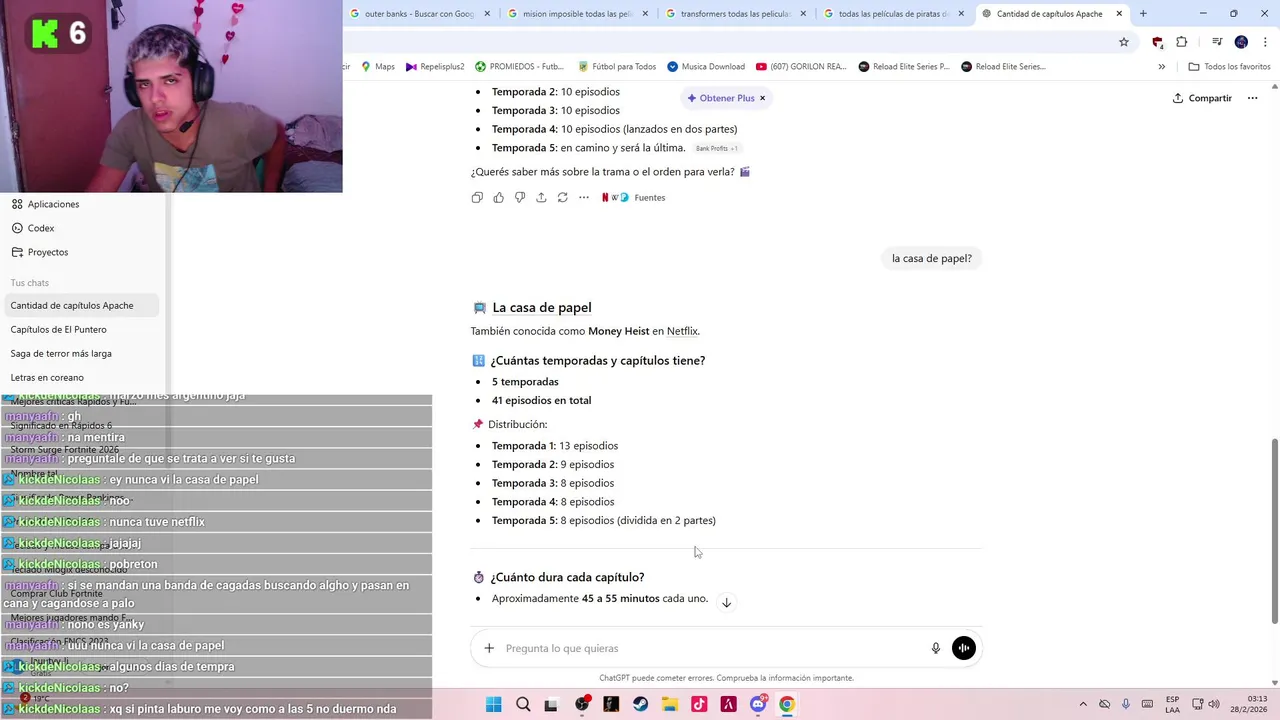Screen dimensions: 1280x720
Task: Open the Maps bookmark
Action: point(377,67)
